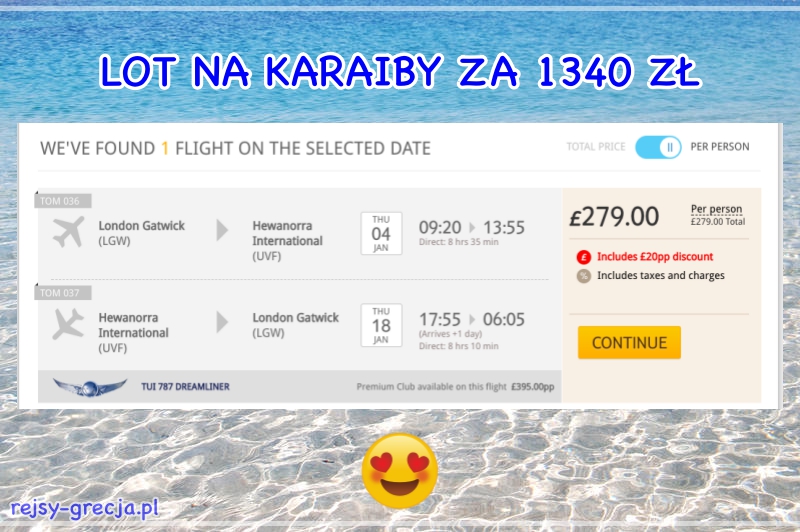Click the TOM 036 flight number tag

(x=62, y=201)
